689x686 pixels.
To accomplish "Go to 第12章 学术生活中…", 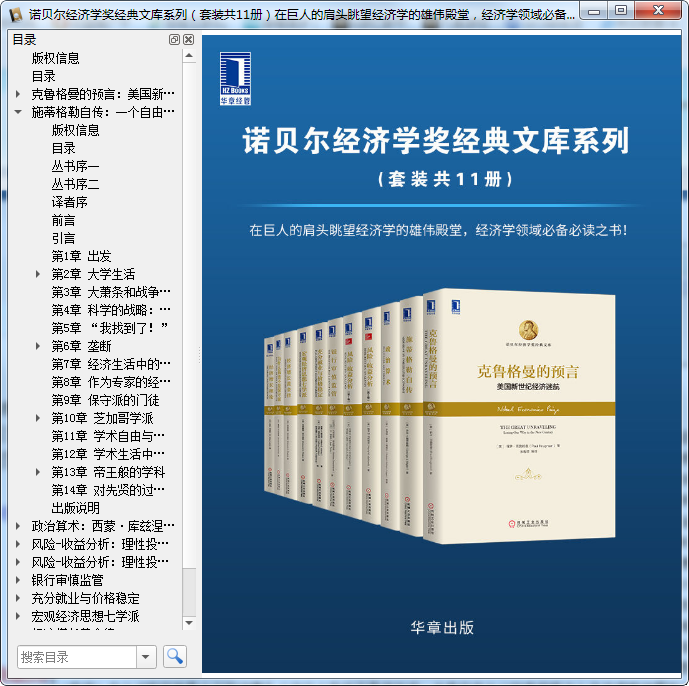I will tap(108, 454).
